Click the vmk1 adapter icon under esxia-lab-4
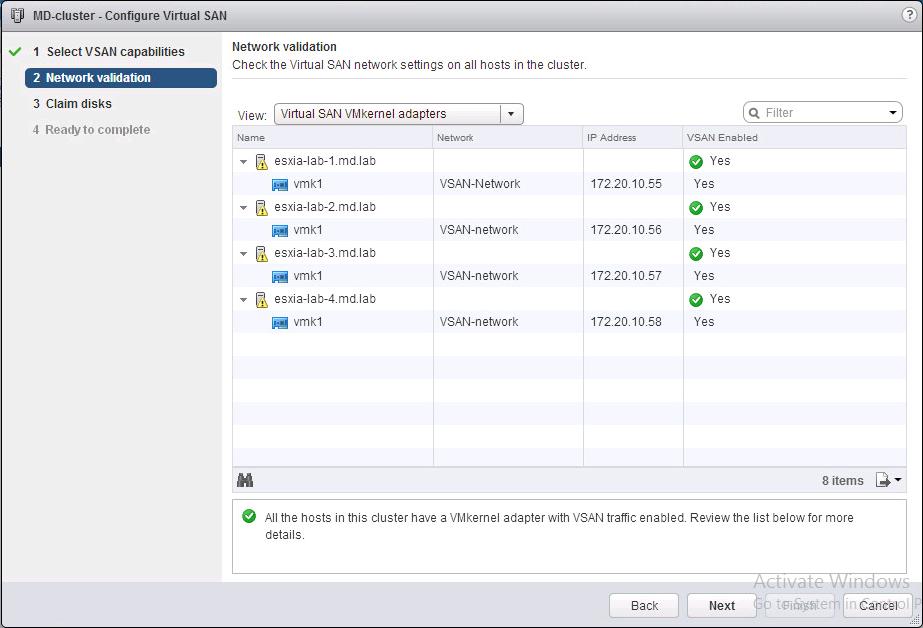This screenshot has height=628, width=923. click(280, 322)
